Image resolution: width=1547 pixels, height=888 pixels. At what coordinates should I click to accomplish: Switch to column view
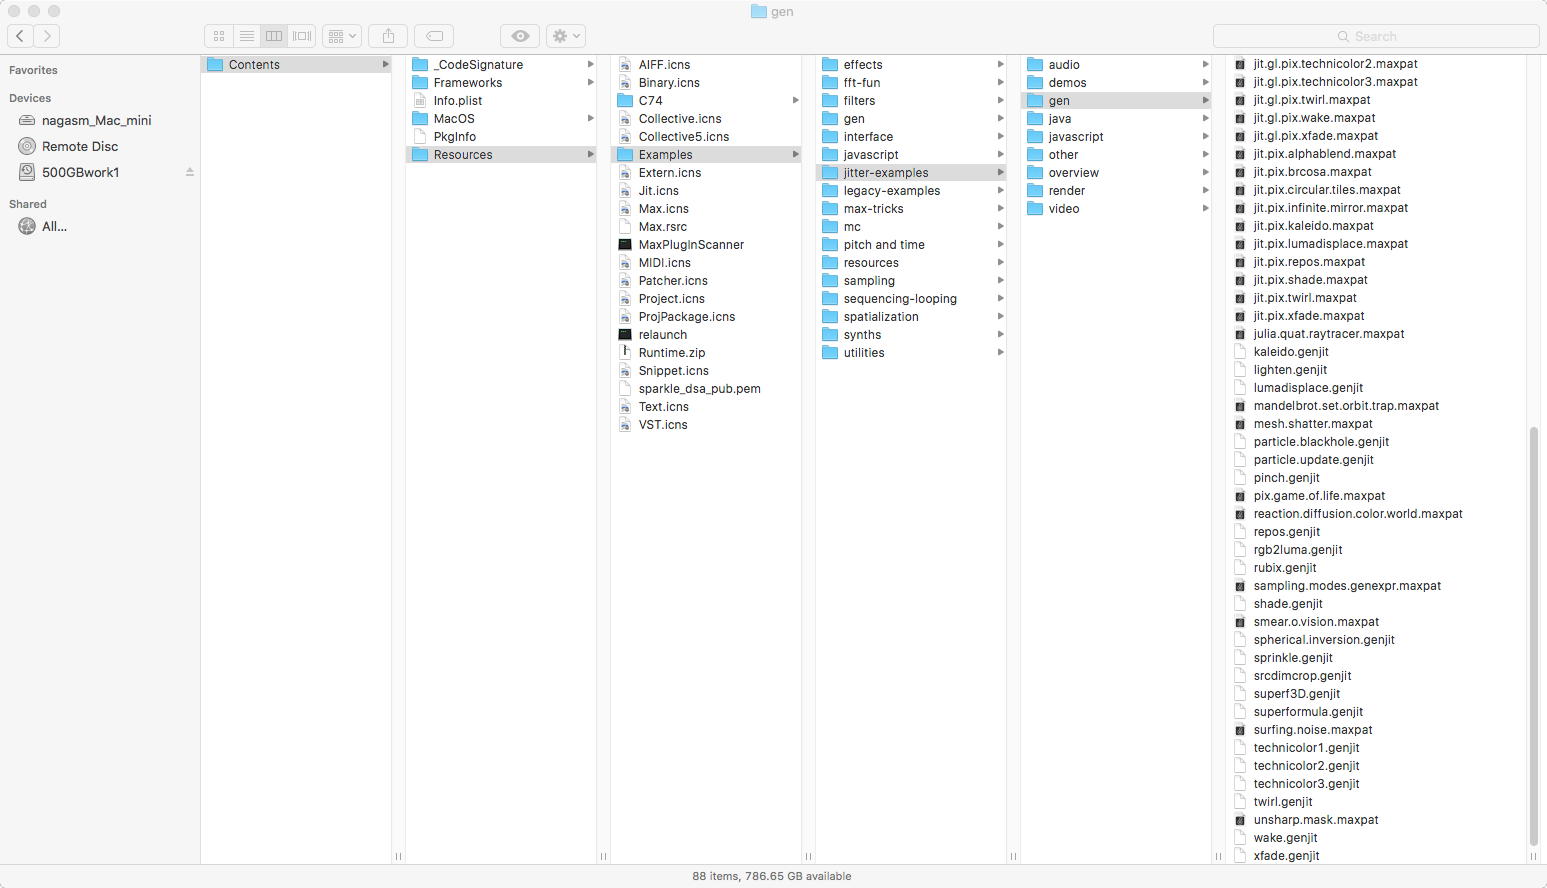tap(274, 36)
